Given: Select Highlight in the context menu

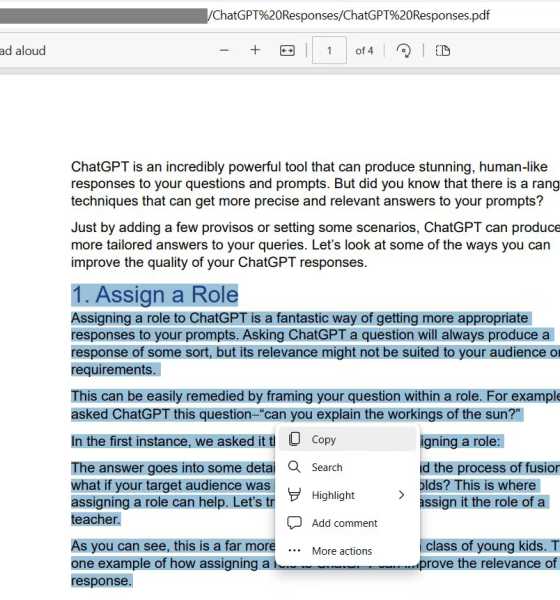Looking at the screenshot, I should [x=348, y=495].
